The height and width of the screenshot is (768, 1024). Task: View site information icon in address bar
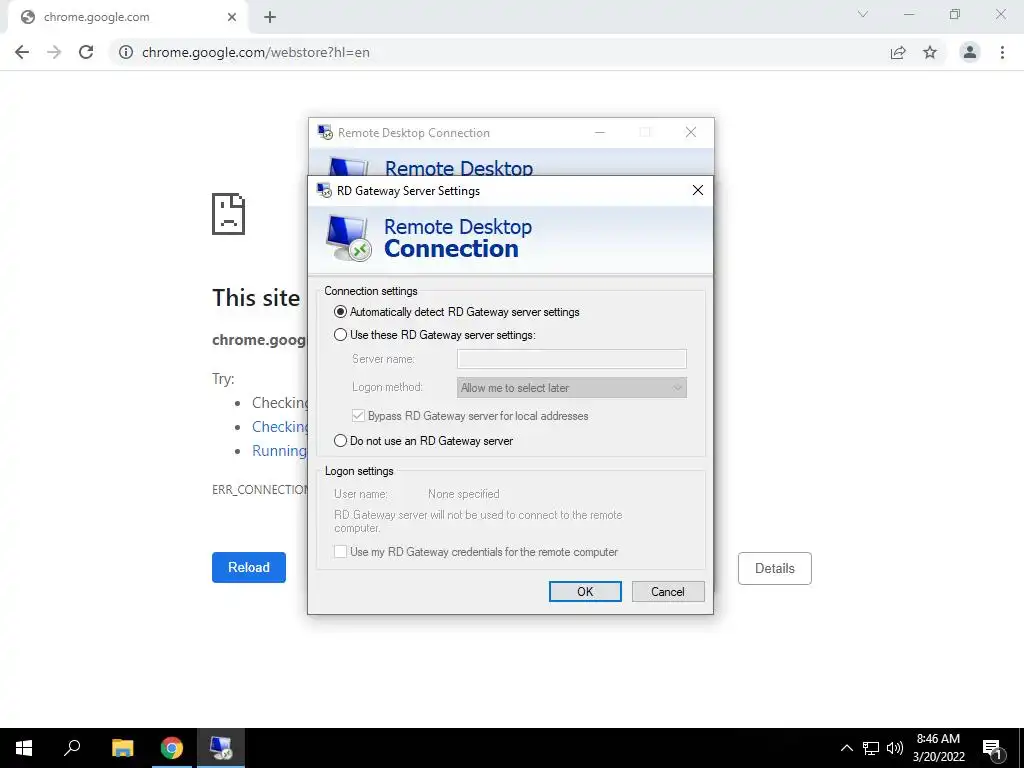click(x=126, y=52)
